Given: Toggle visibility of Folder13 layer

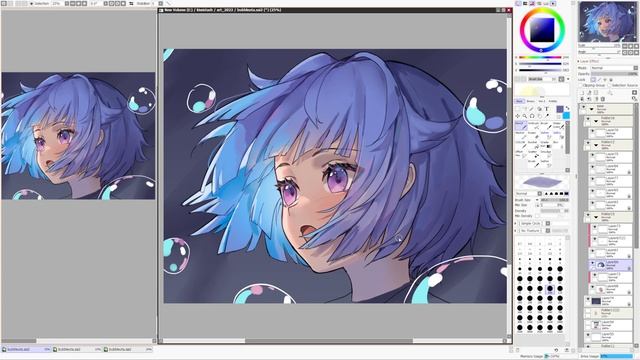Looking at the screenshot, I should tap(588, 214).
